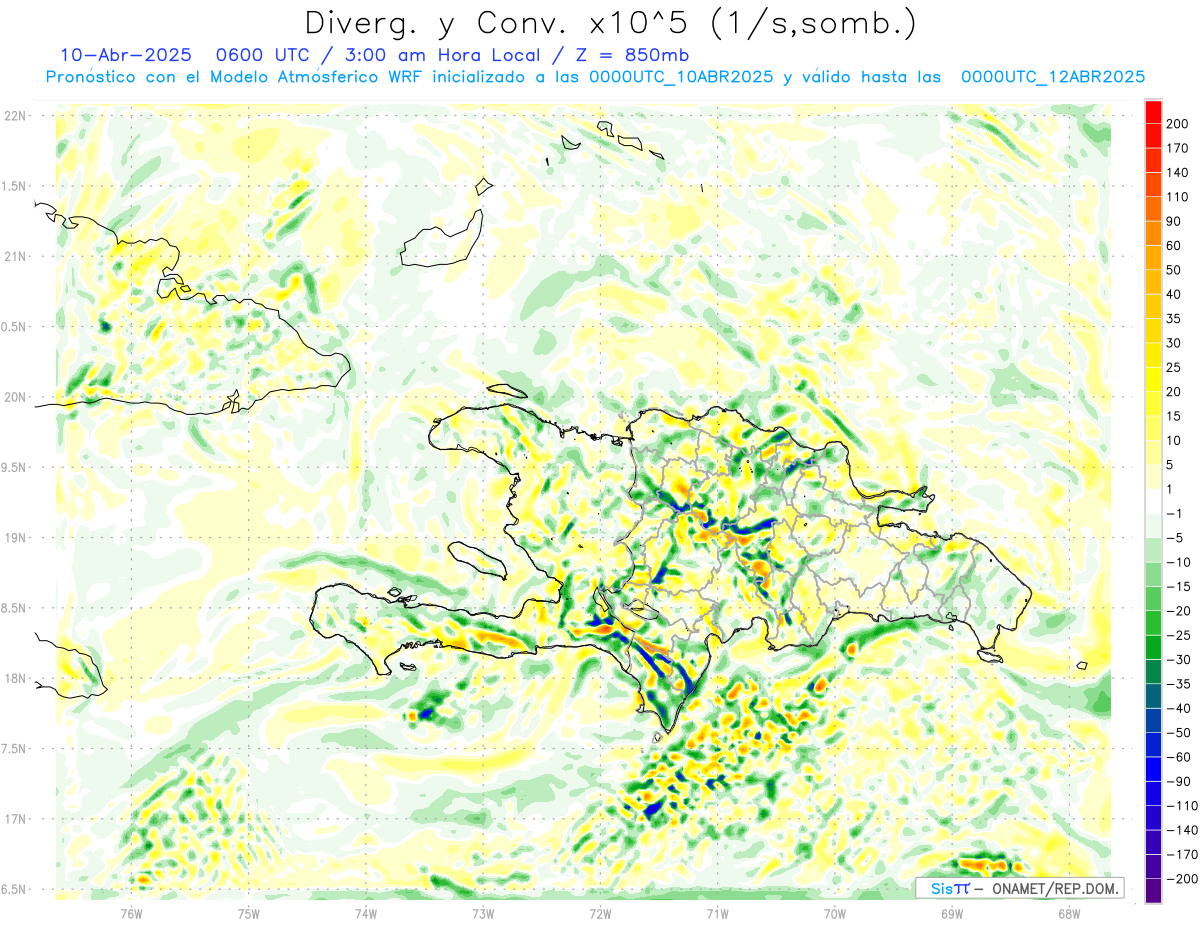Viewport: 1200px width, 927px height.
Task: Click the "Z = 850mb" level text
Action: (633, 54)
